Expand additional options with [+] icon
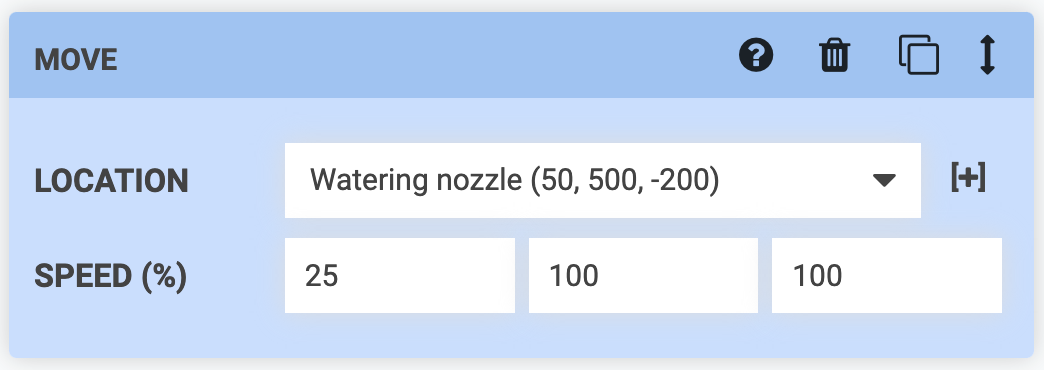This screenshot has height=370, width=1044. click(968, 178)
